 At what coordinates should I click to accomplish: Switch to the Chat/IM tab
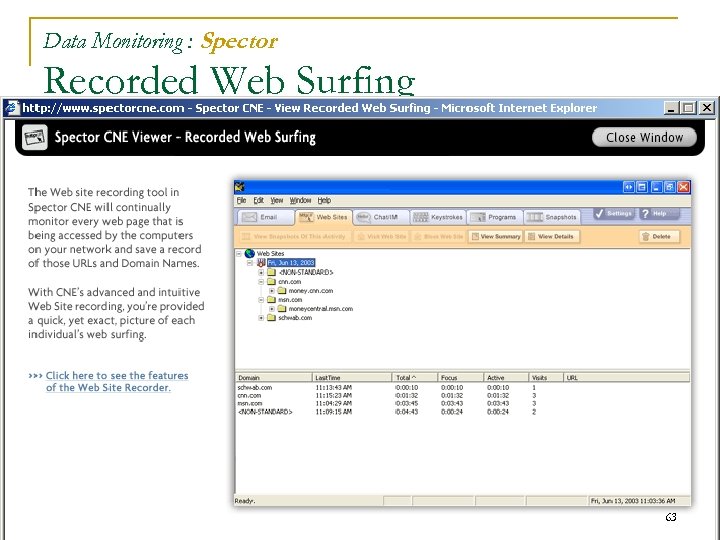pyautogui.click(x=379, y=217)
